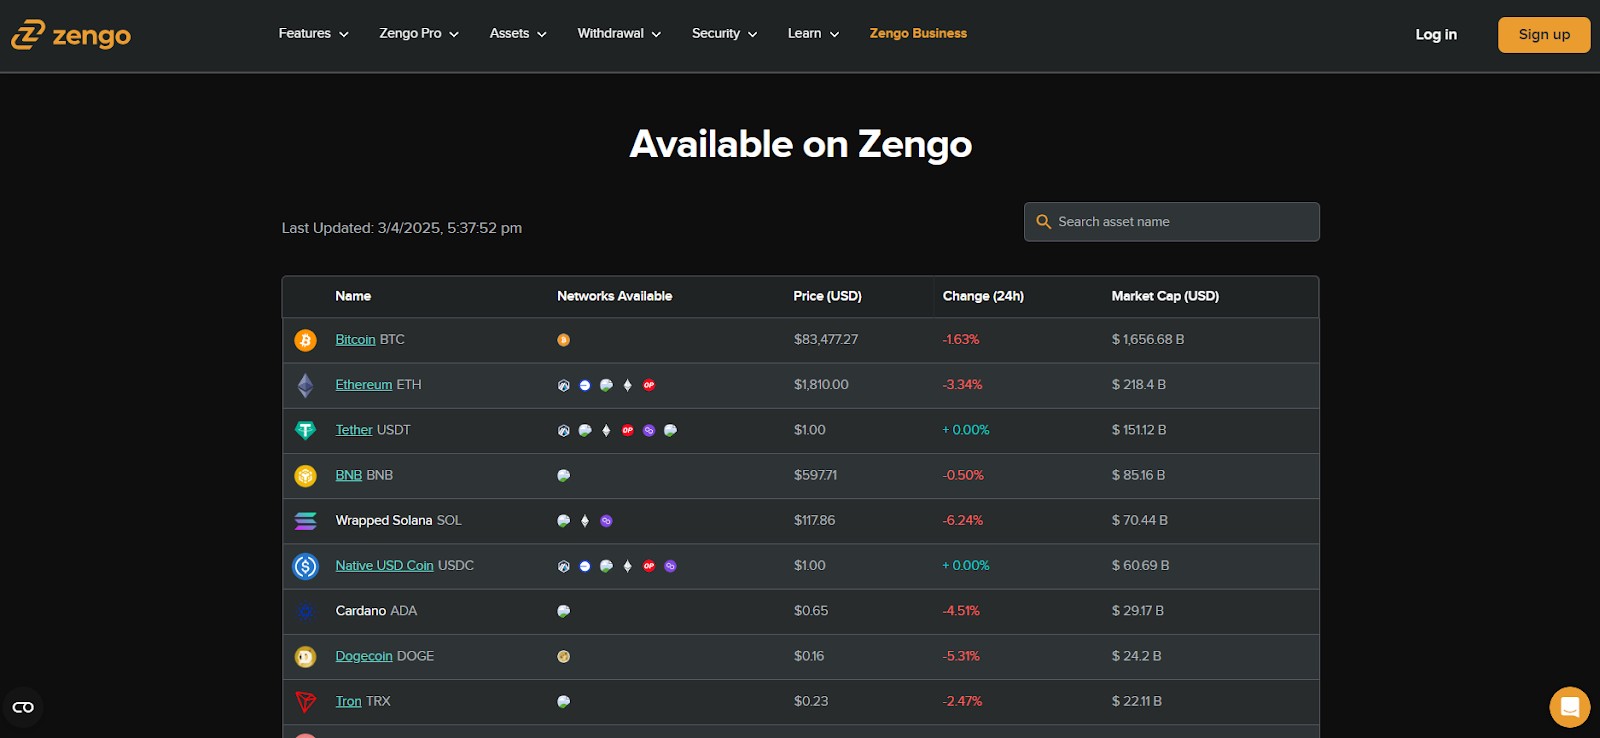Image resolution: width=1600 pixels, height=738 pixels.
Task: Click the Base network icon in the Native USD Coin row
Action: click(585, 566)
